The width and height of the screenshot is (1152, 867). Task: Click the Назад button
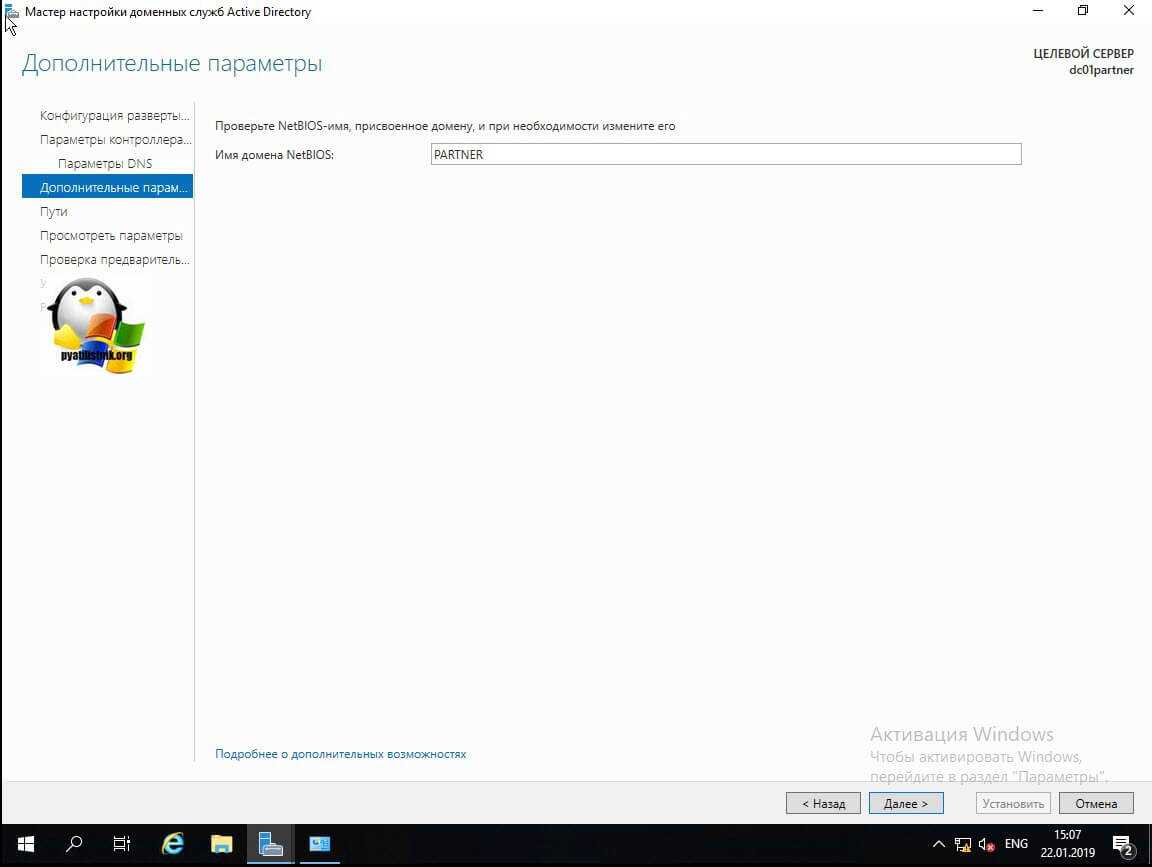coord(823,804)
